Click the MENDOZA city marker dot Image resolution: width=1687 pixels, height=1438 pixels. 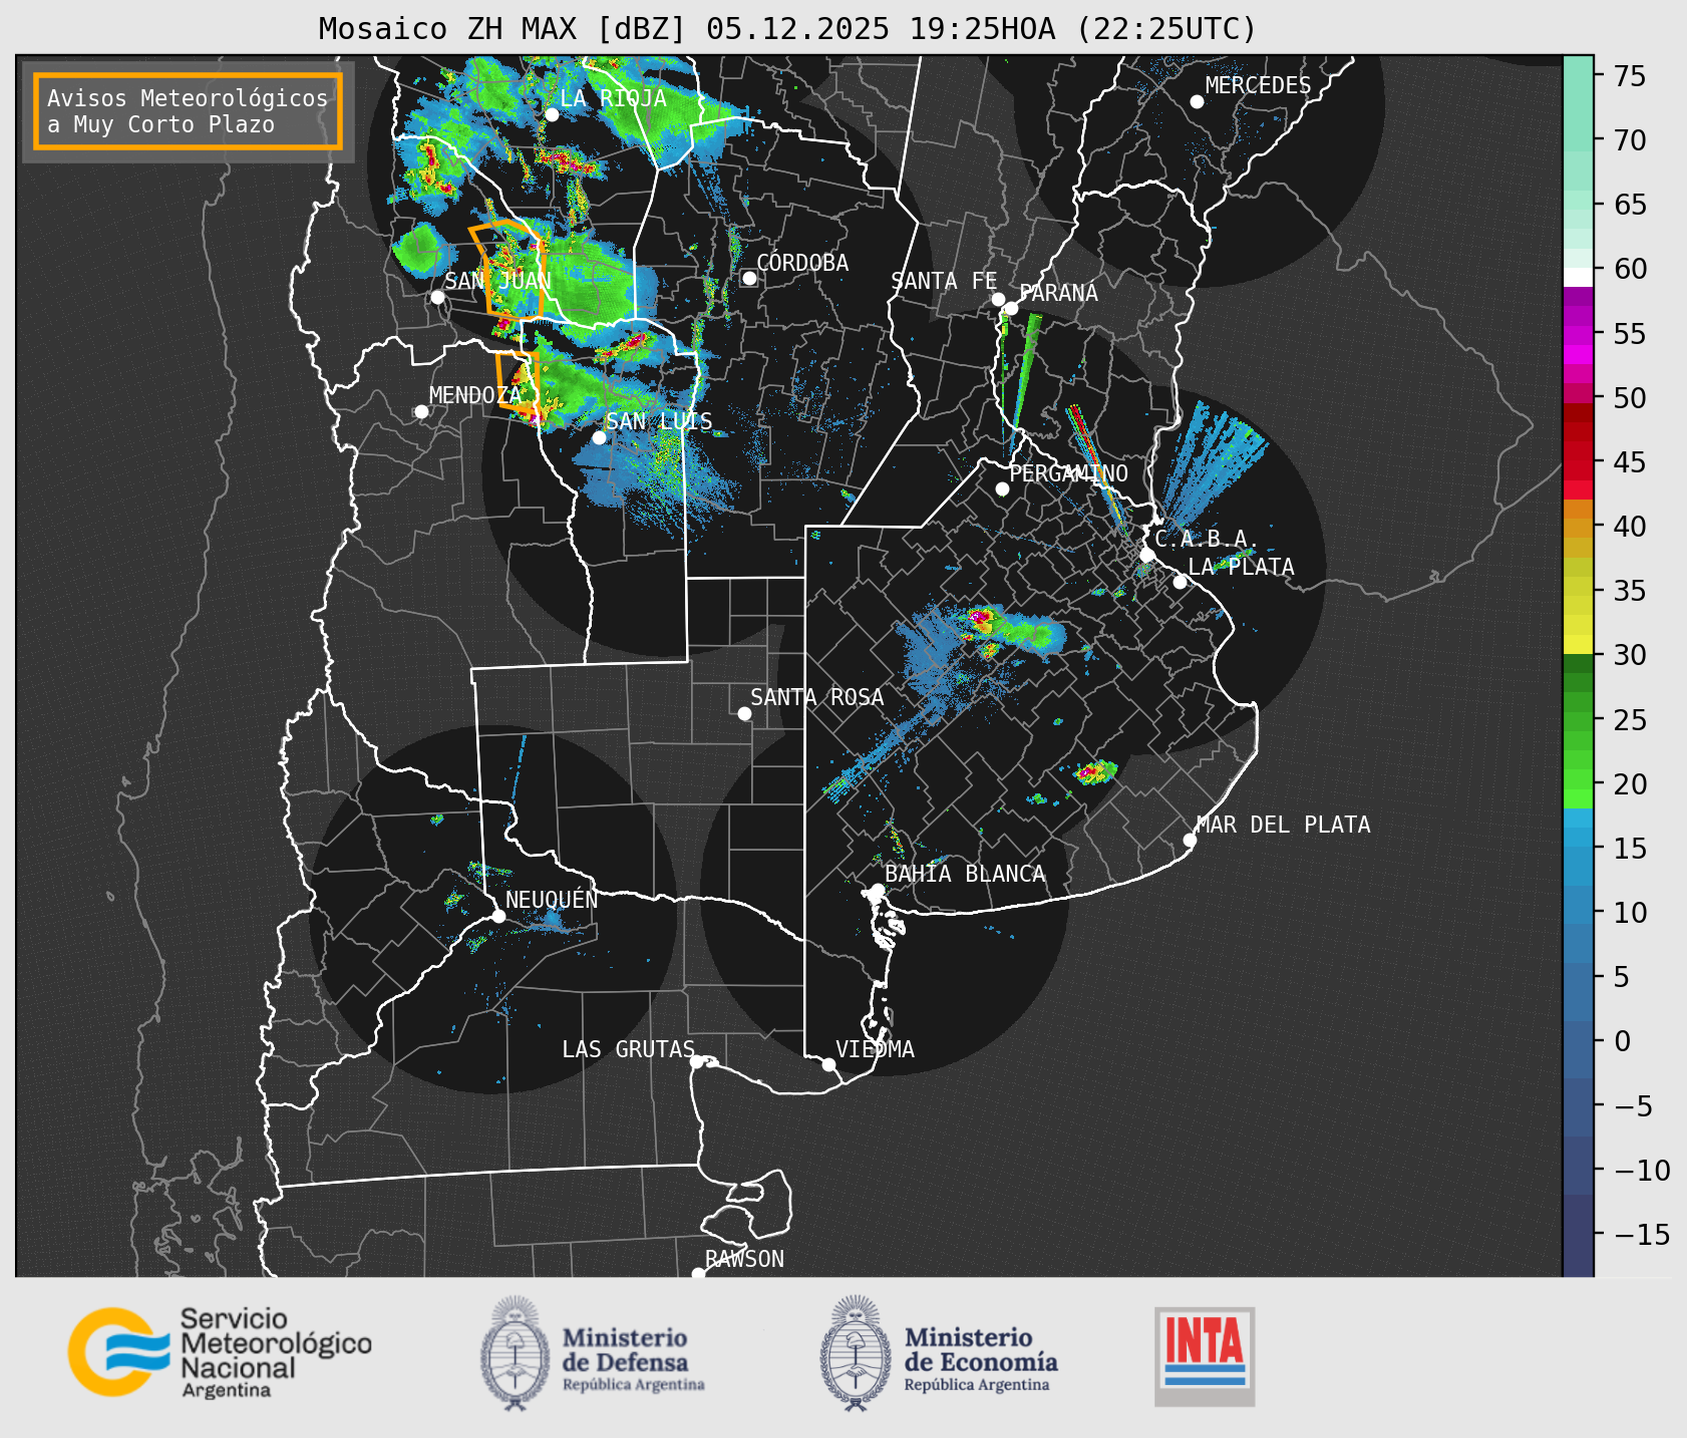[x=421, y=412]
